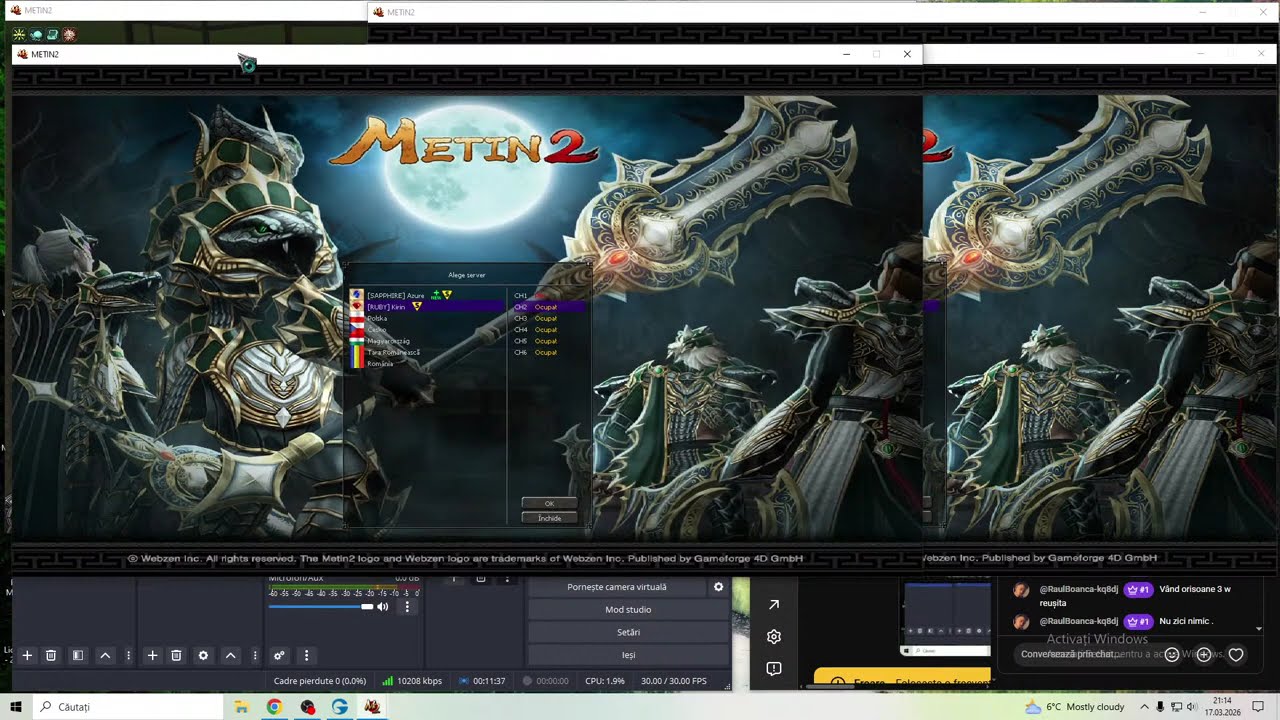Select the România server entry
Image resolution: width=1280 pixels, height=720 pixels.
(x=426, y=363)
